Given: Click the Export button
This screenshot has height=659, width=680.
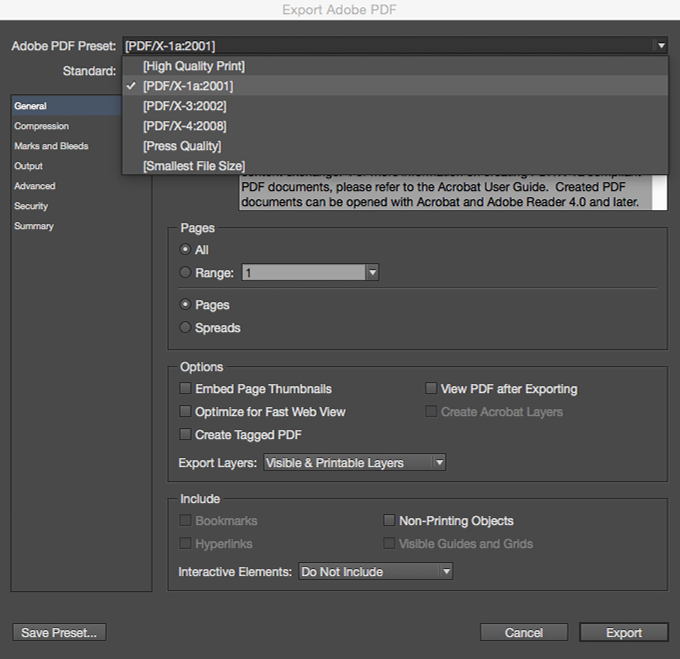Looking at the screenshot, I should pyautogui.click(x=624, y=633).
